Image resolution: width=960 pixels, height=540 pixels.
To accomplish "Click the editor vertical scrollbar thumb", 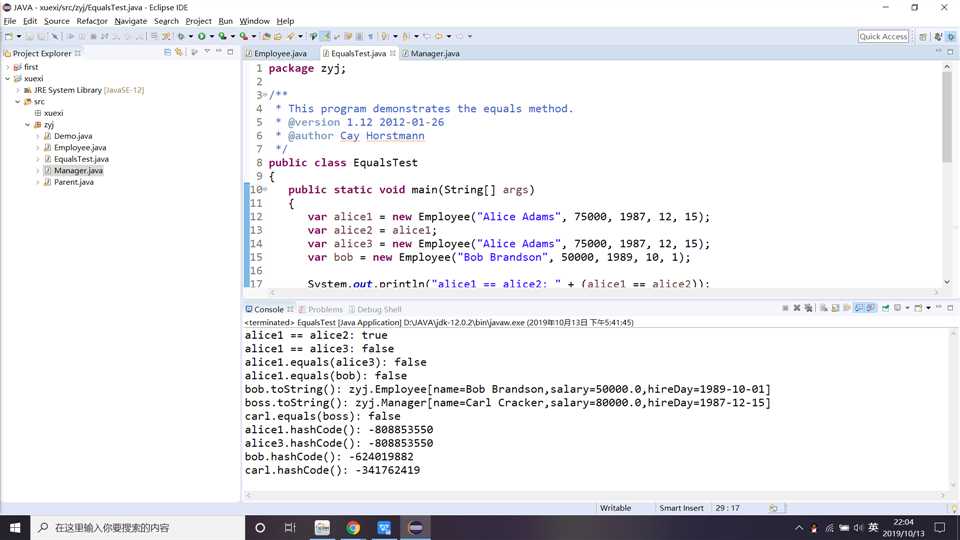I will point(947,116).
